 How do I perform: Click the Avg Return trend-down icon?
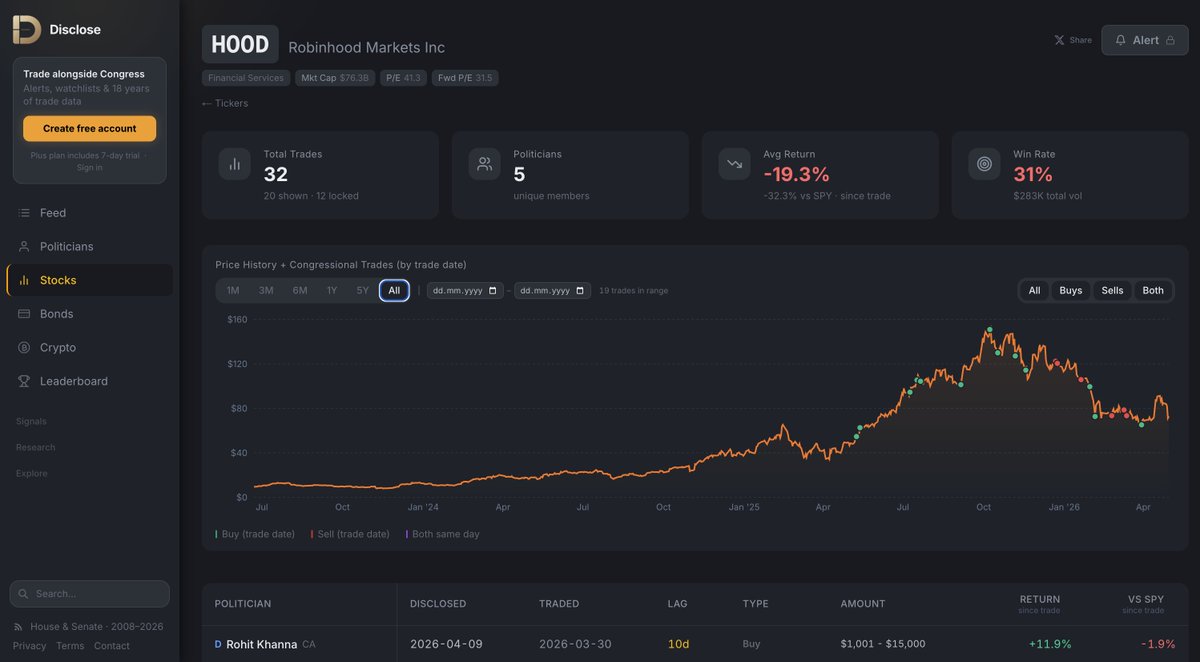click(x=735, y=164)
